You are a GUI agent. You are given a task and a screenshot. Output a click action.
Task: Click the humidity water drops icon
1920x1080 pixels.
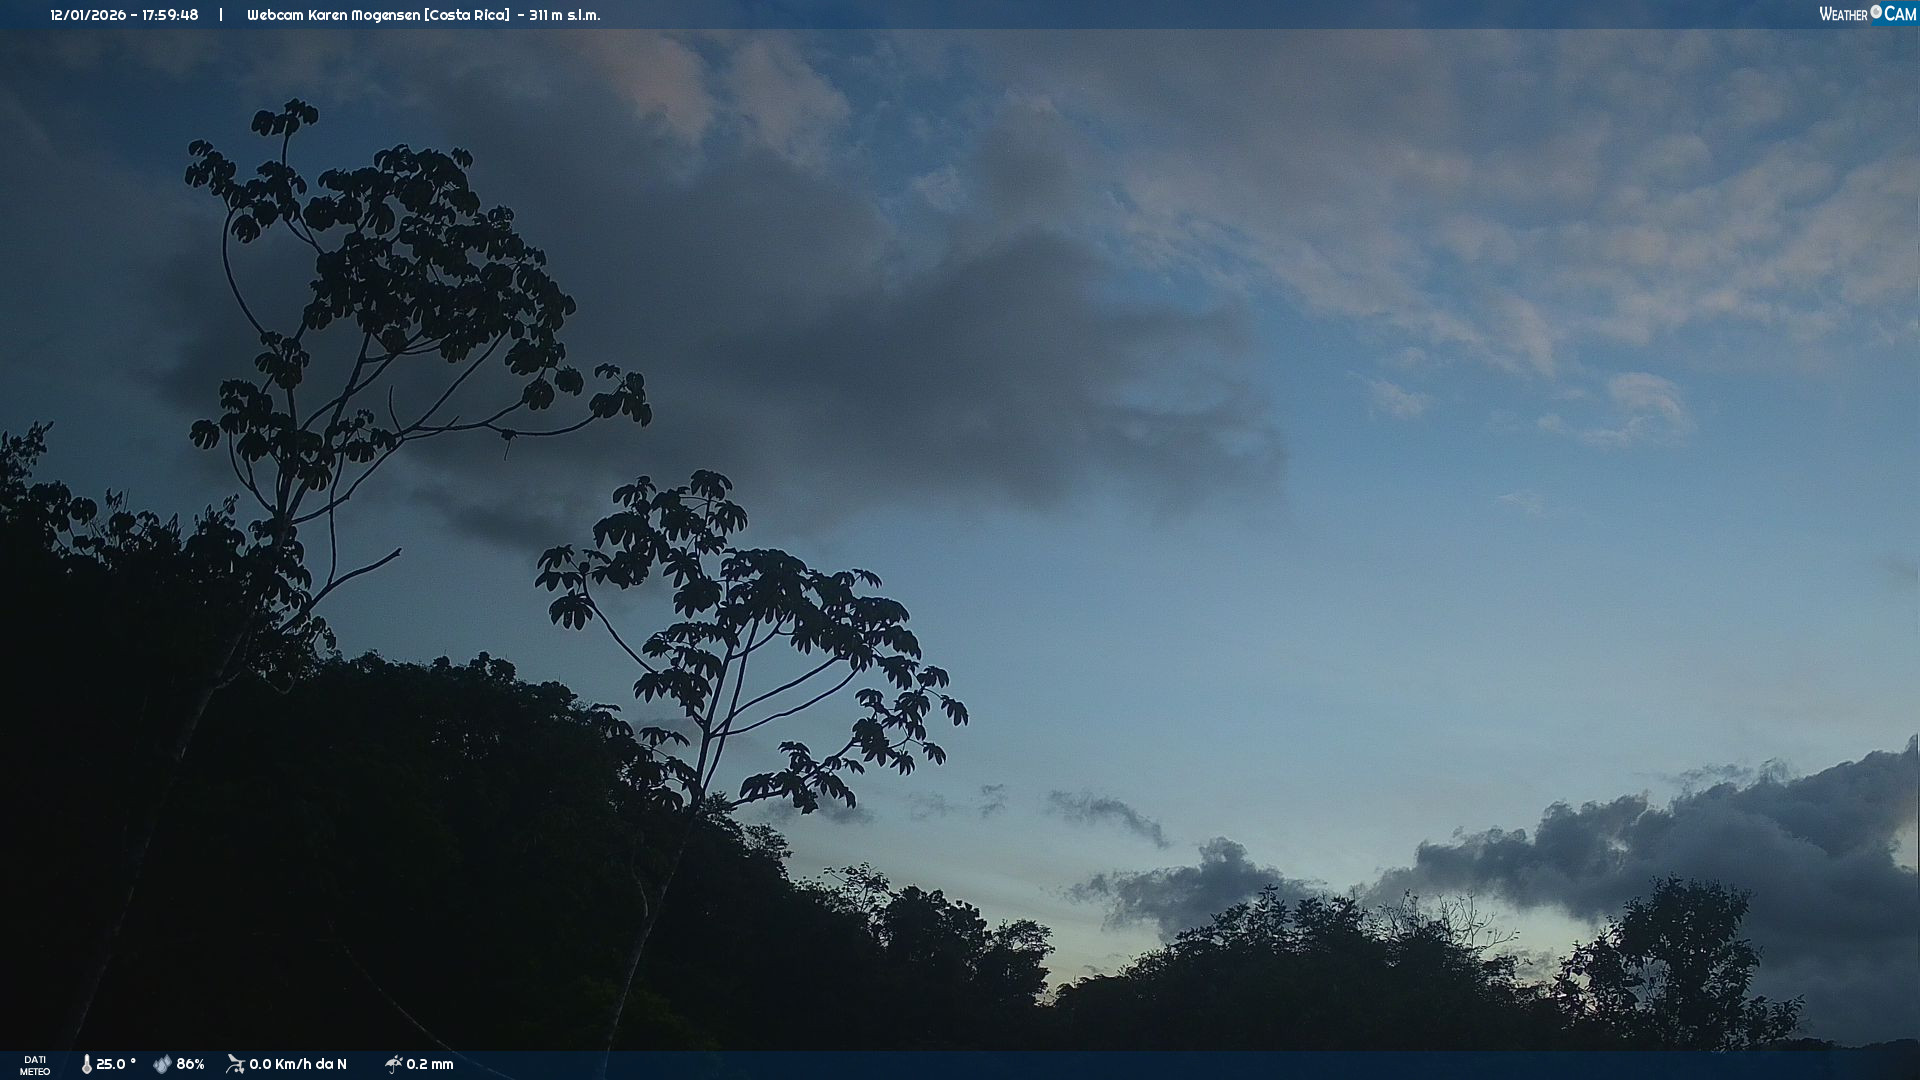tap(162, 1064)
